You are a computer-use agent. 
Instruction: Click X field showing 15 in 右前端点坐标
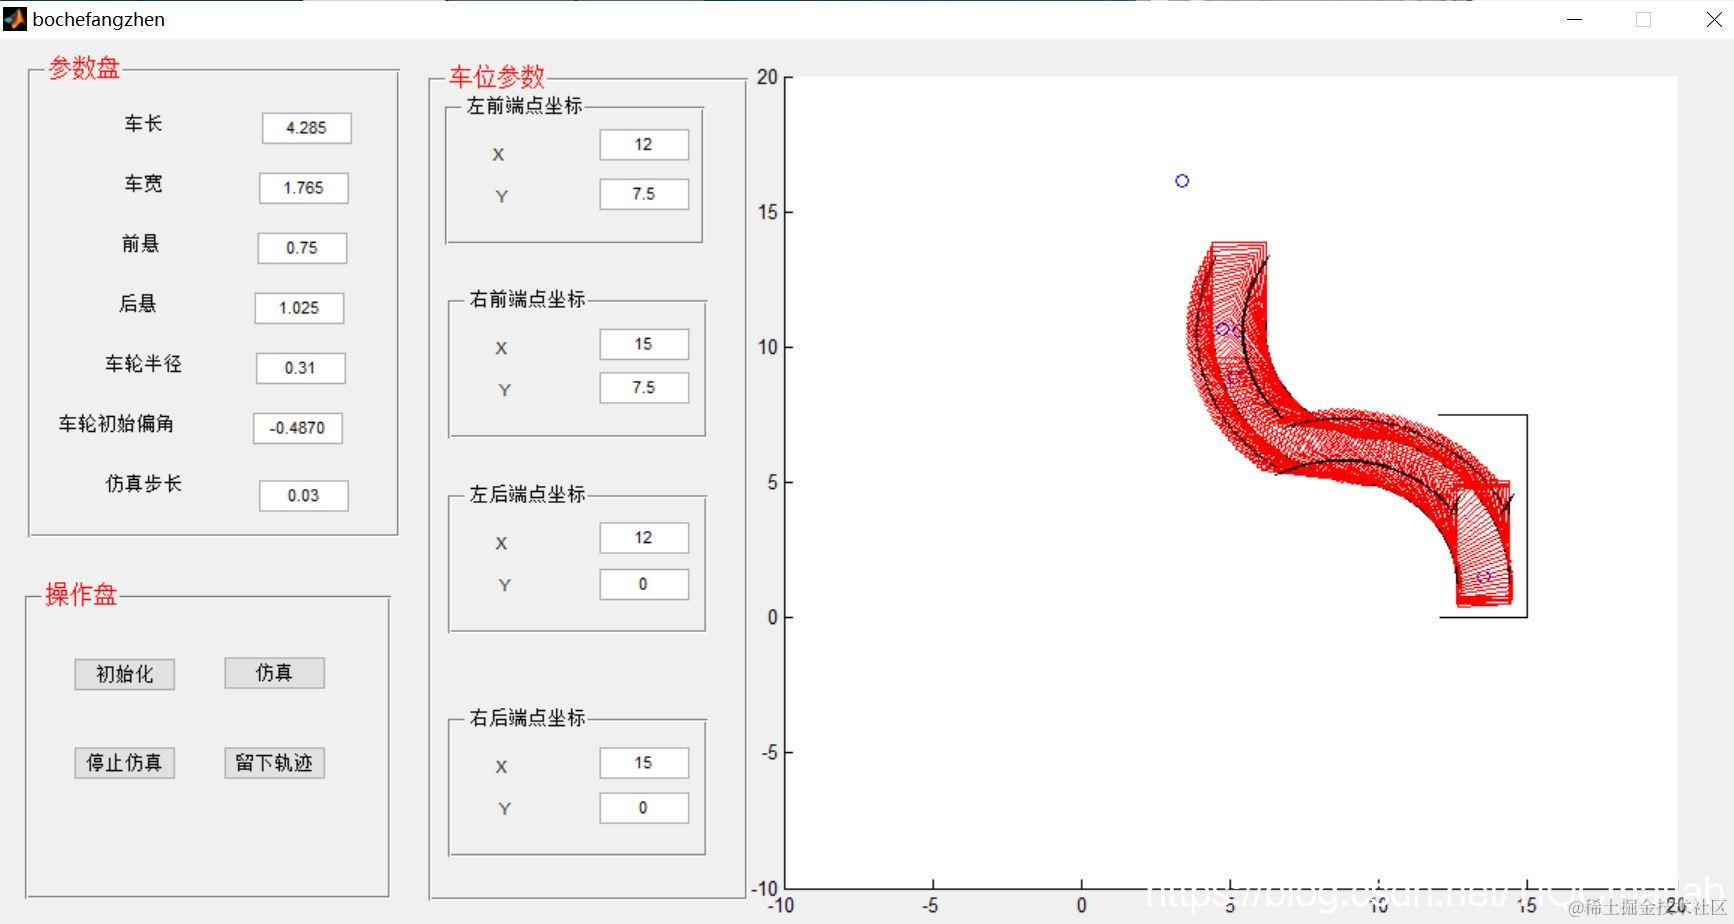tap(644, 343)
